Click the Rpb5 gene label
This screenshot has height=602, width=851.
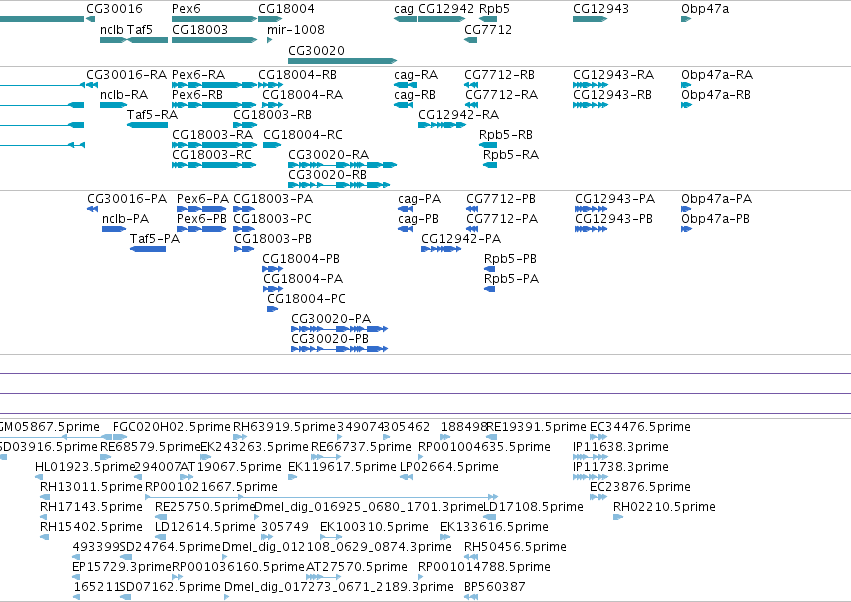click(x=494, y=9)
